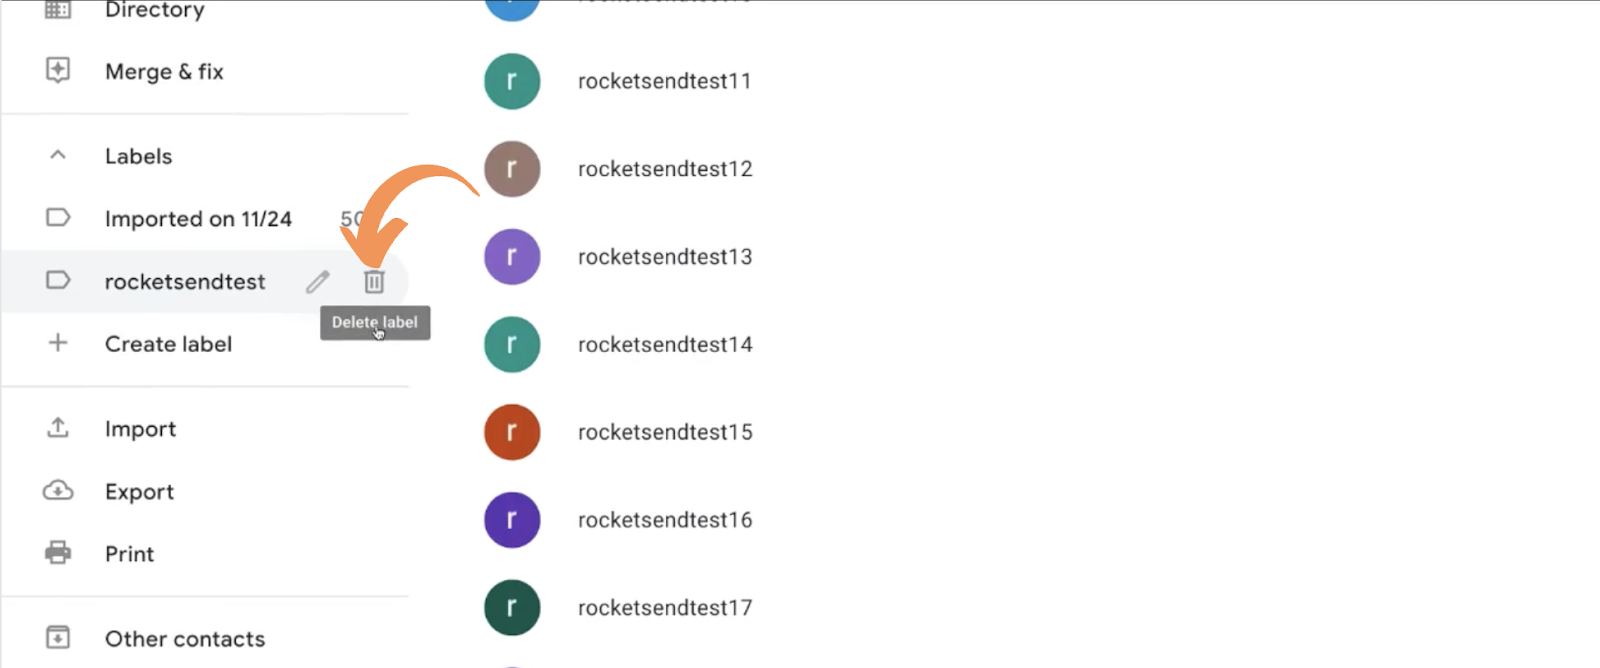Click the Export cloud icon
This screenshot has height=668, width=1600.
pyautogui.click(x=57, y=491)
